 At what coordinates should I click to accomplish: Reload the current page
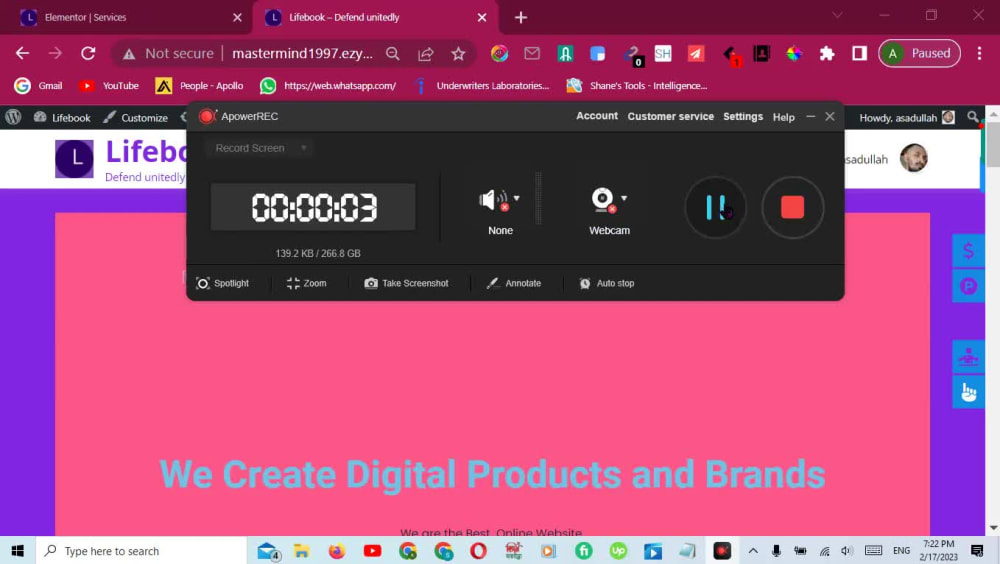88,54
